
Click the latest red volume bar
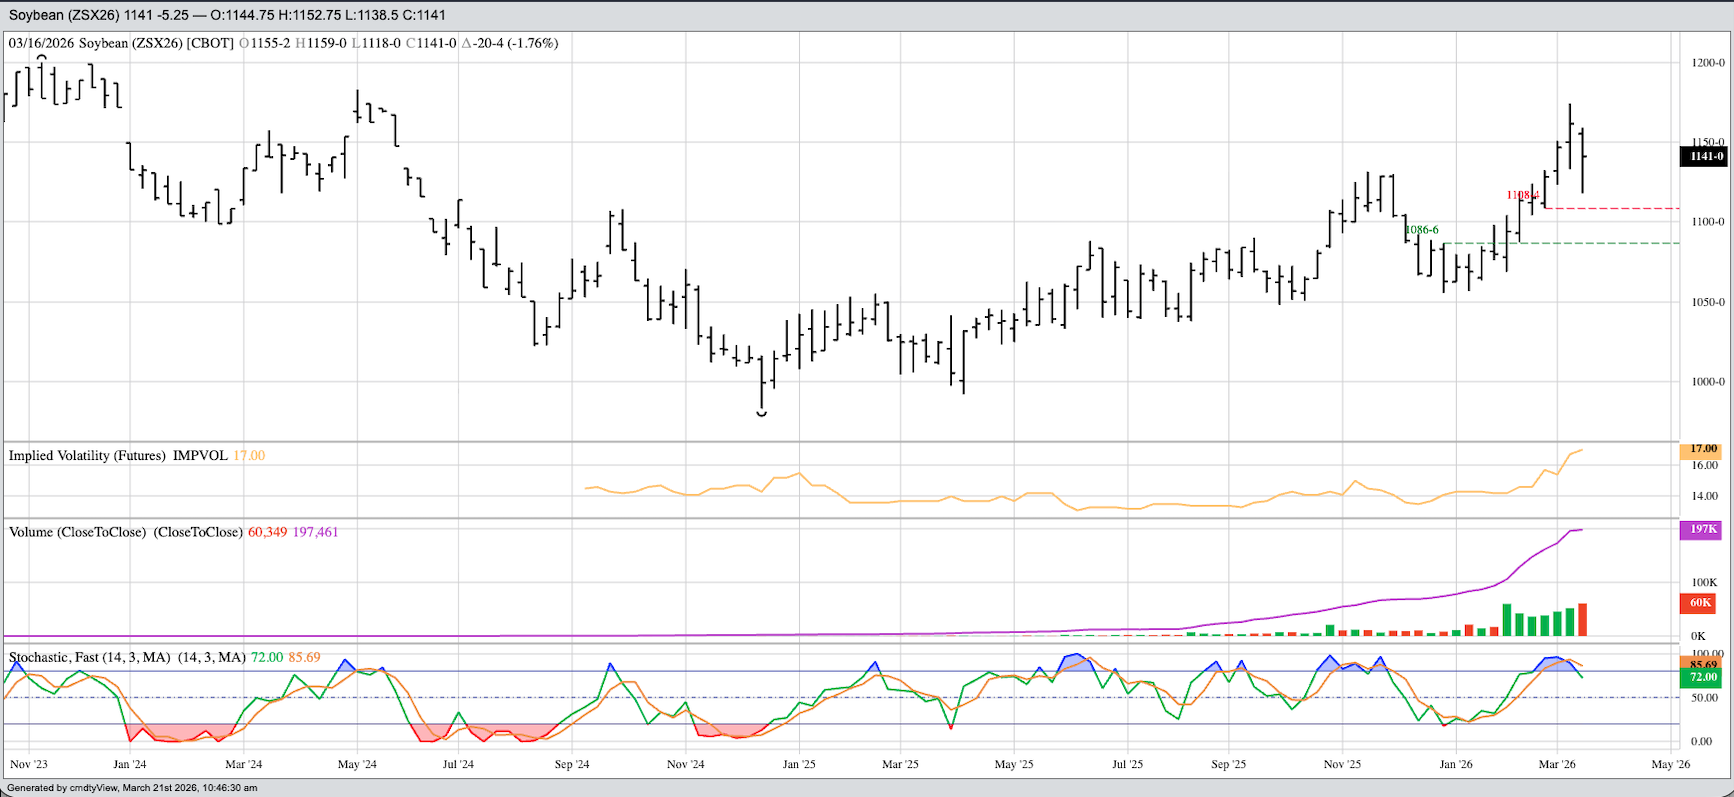tap(1583, 620)
